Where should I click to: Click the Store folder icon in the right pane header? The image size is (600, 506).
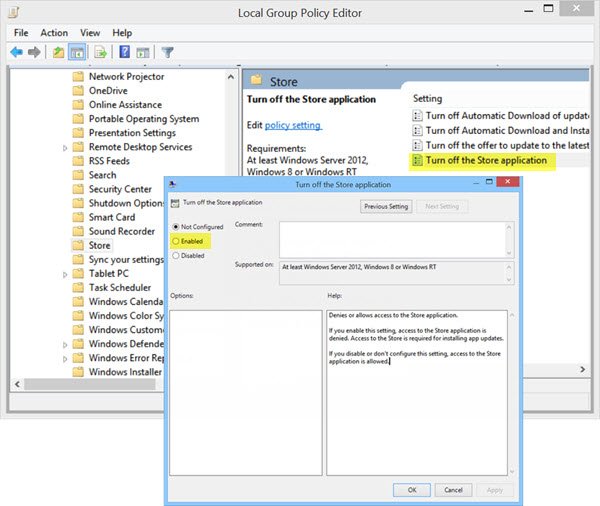[256, 80]
